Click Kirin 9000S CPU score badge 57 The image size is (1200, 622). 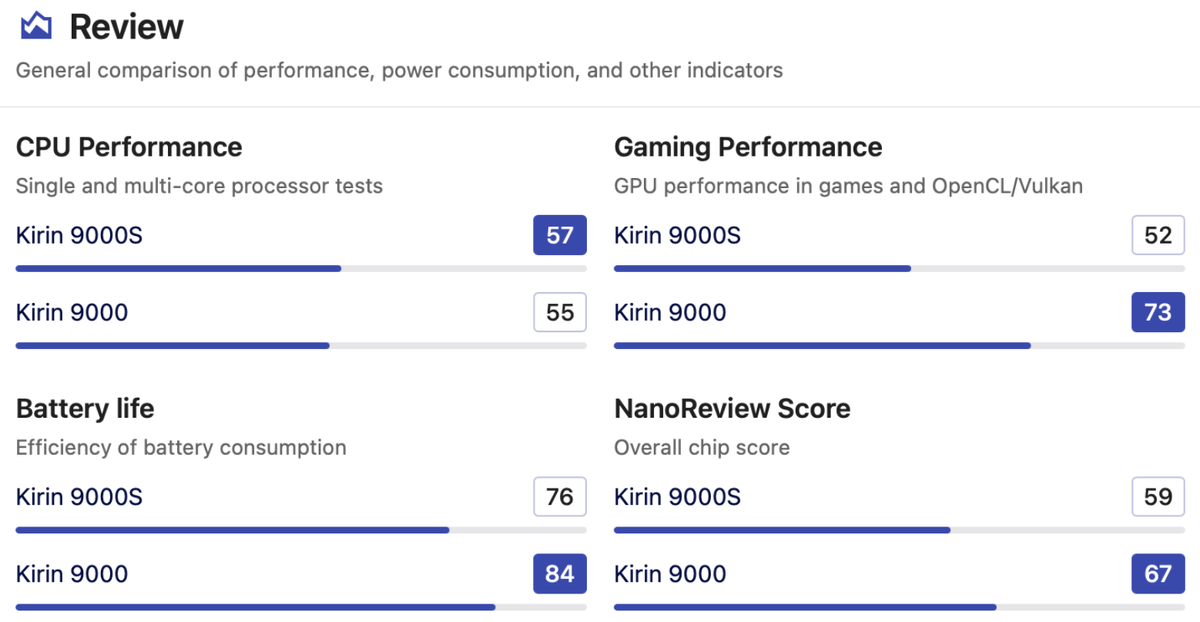tap(560, 235)
